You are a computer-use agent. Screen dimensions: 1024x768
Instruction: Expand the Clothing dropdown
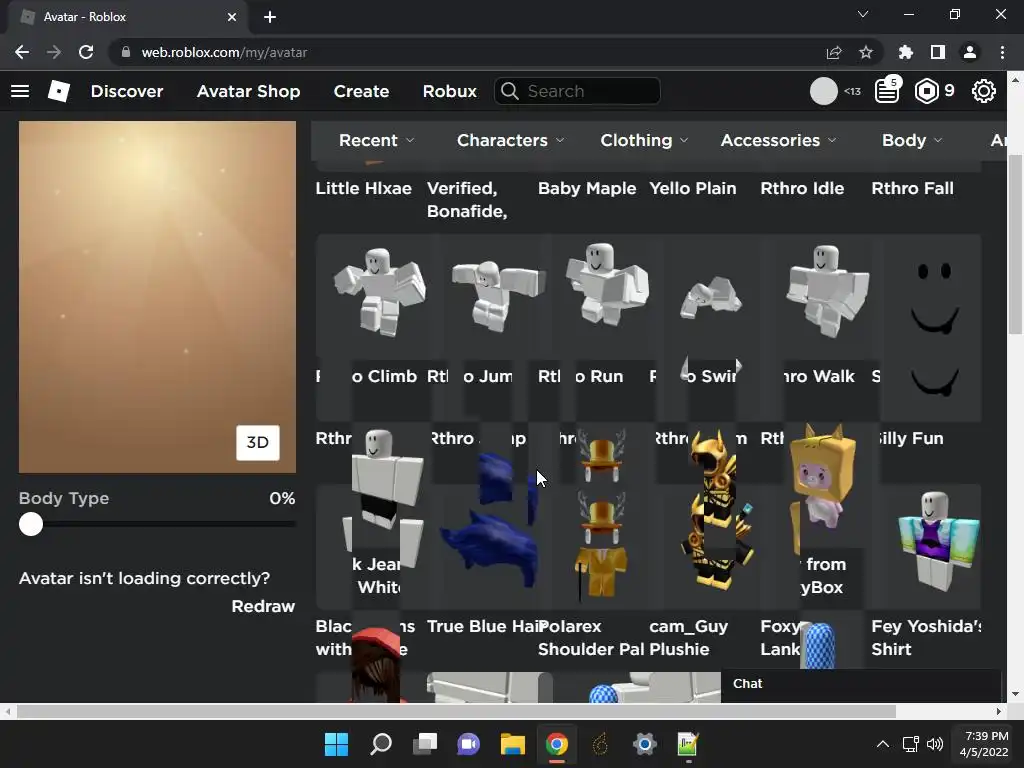(644, 140)
